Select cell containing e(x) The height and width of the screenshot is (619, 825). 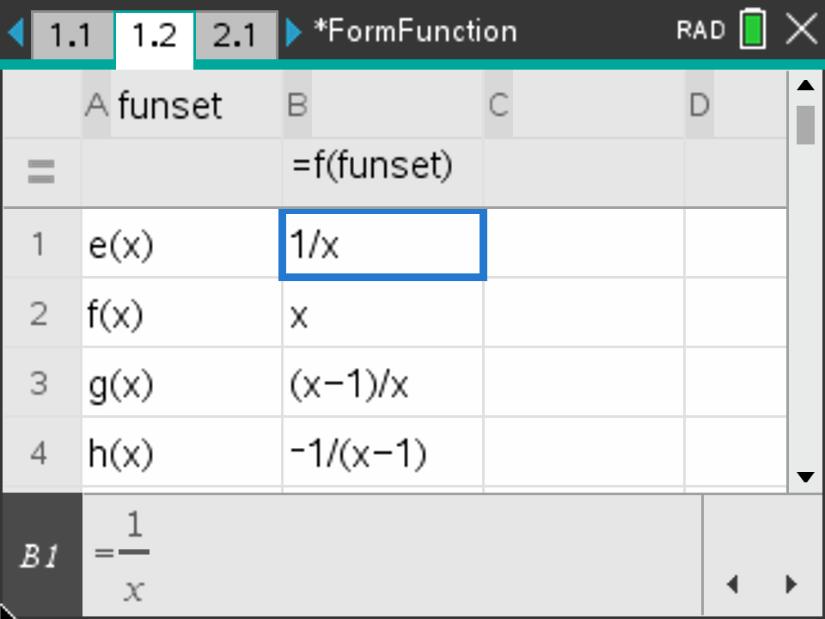coord(181,245)
